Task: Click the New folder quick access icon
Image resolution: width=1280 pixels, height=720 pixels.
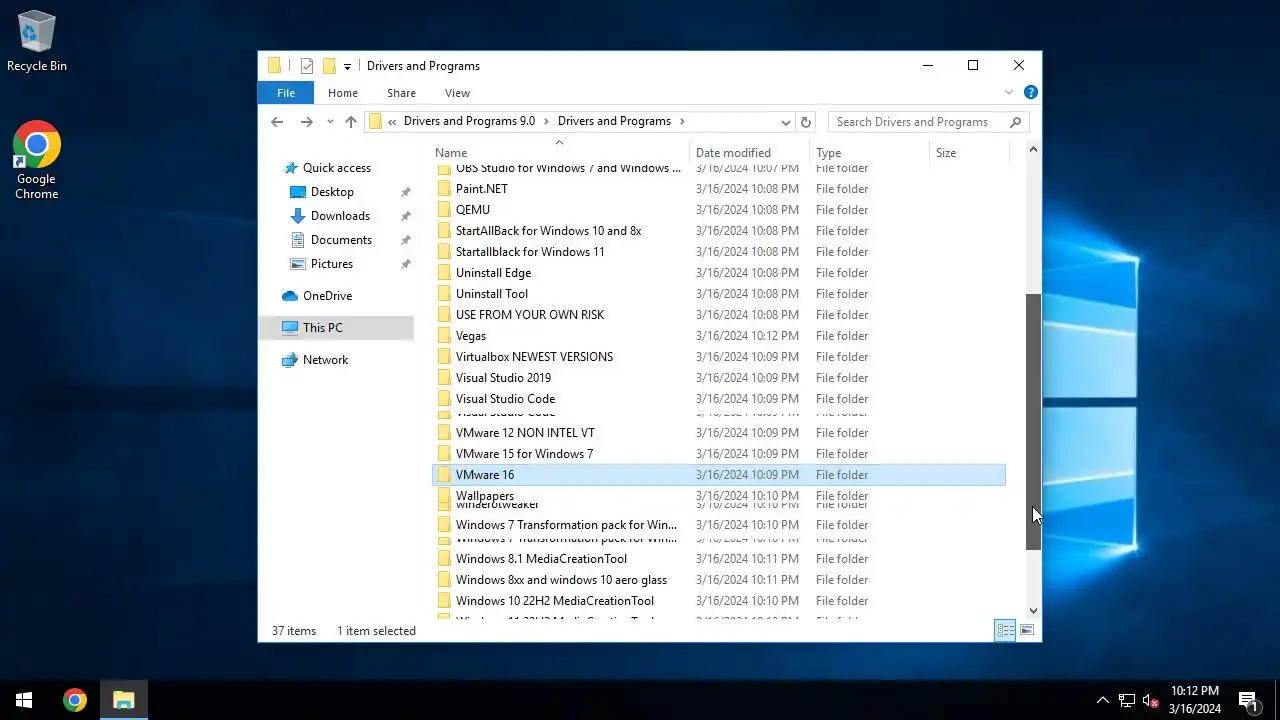Action: tap(328, 66)
